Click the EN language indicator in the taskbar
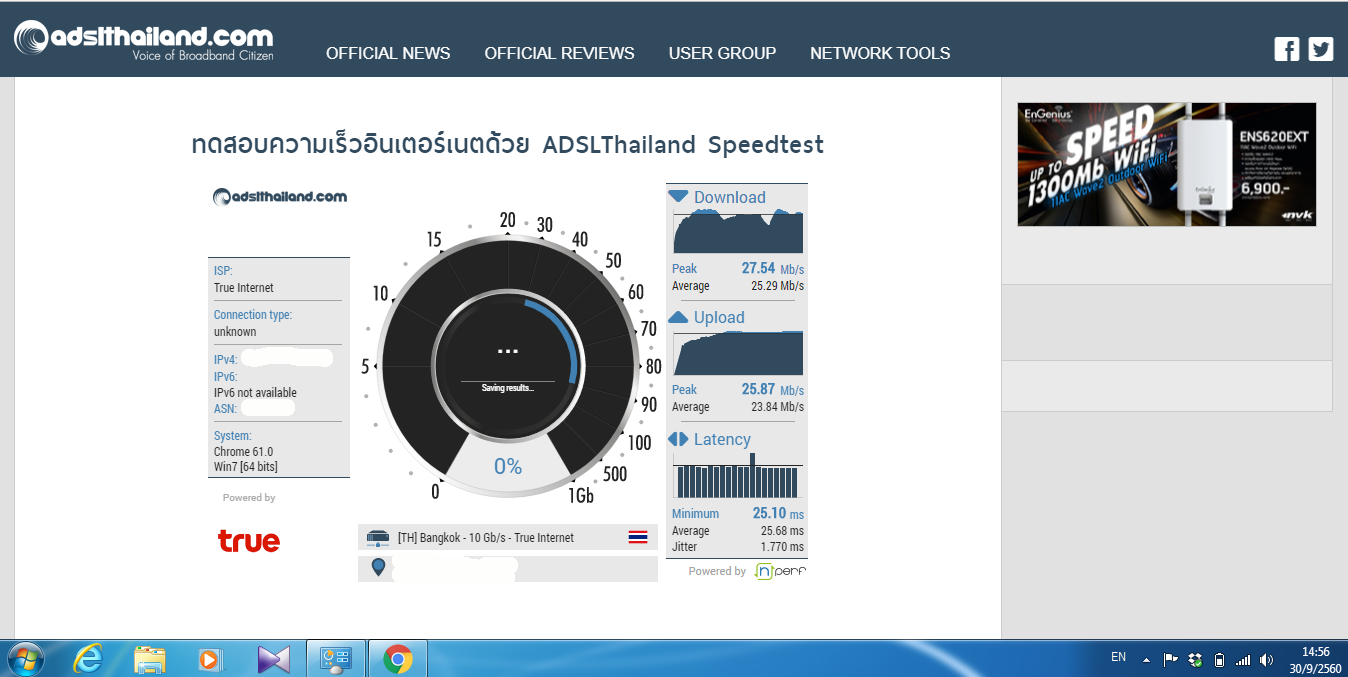1348x677 pixels. click(x=1118, y=657)
